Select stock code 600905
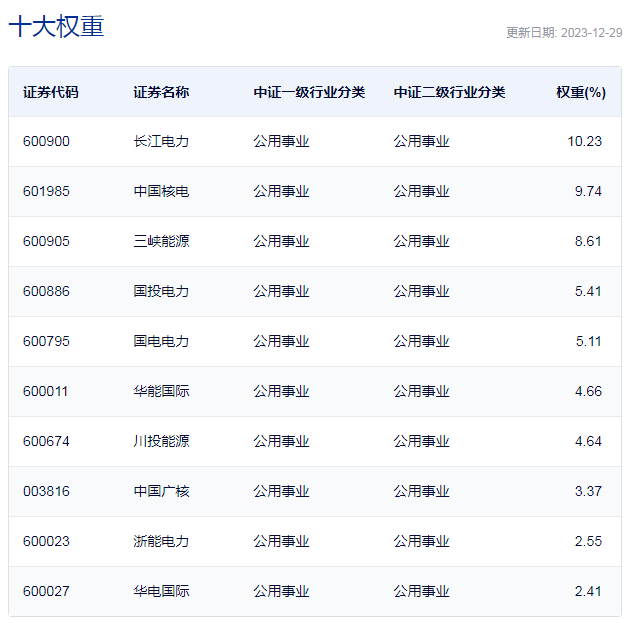Image resolution: width=634 pixels, height=623 pixels. [46, 241]
